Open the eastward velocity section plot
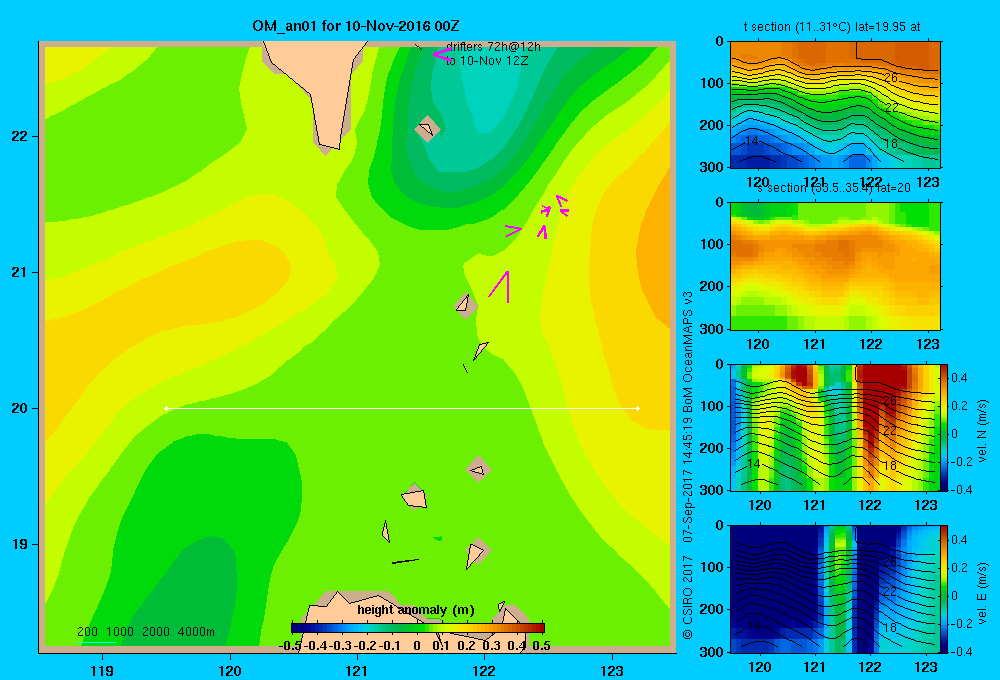This screenshot has width=1000, height=680. (835, 589)
